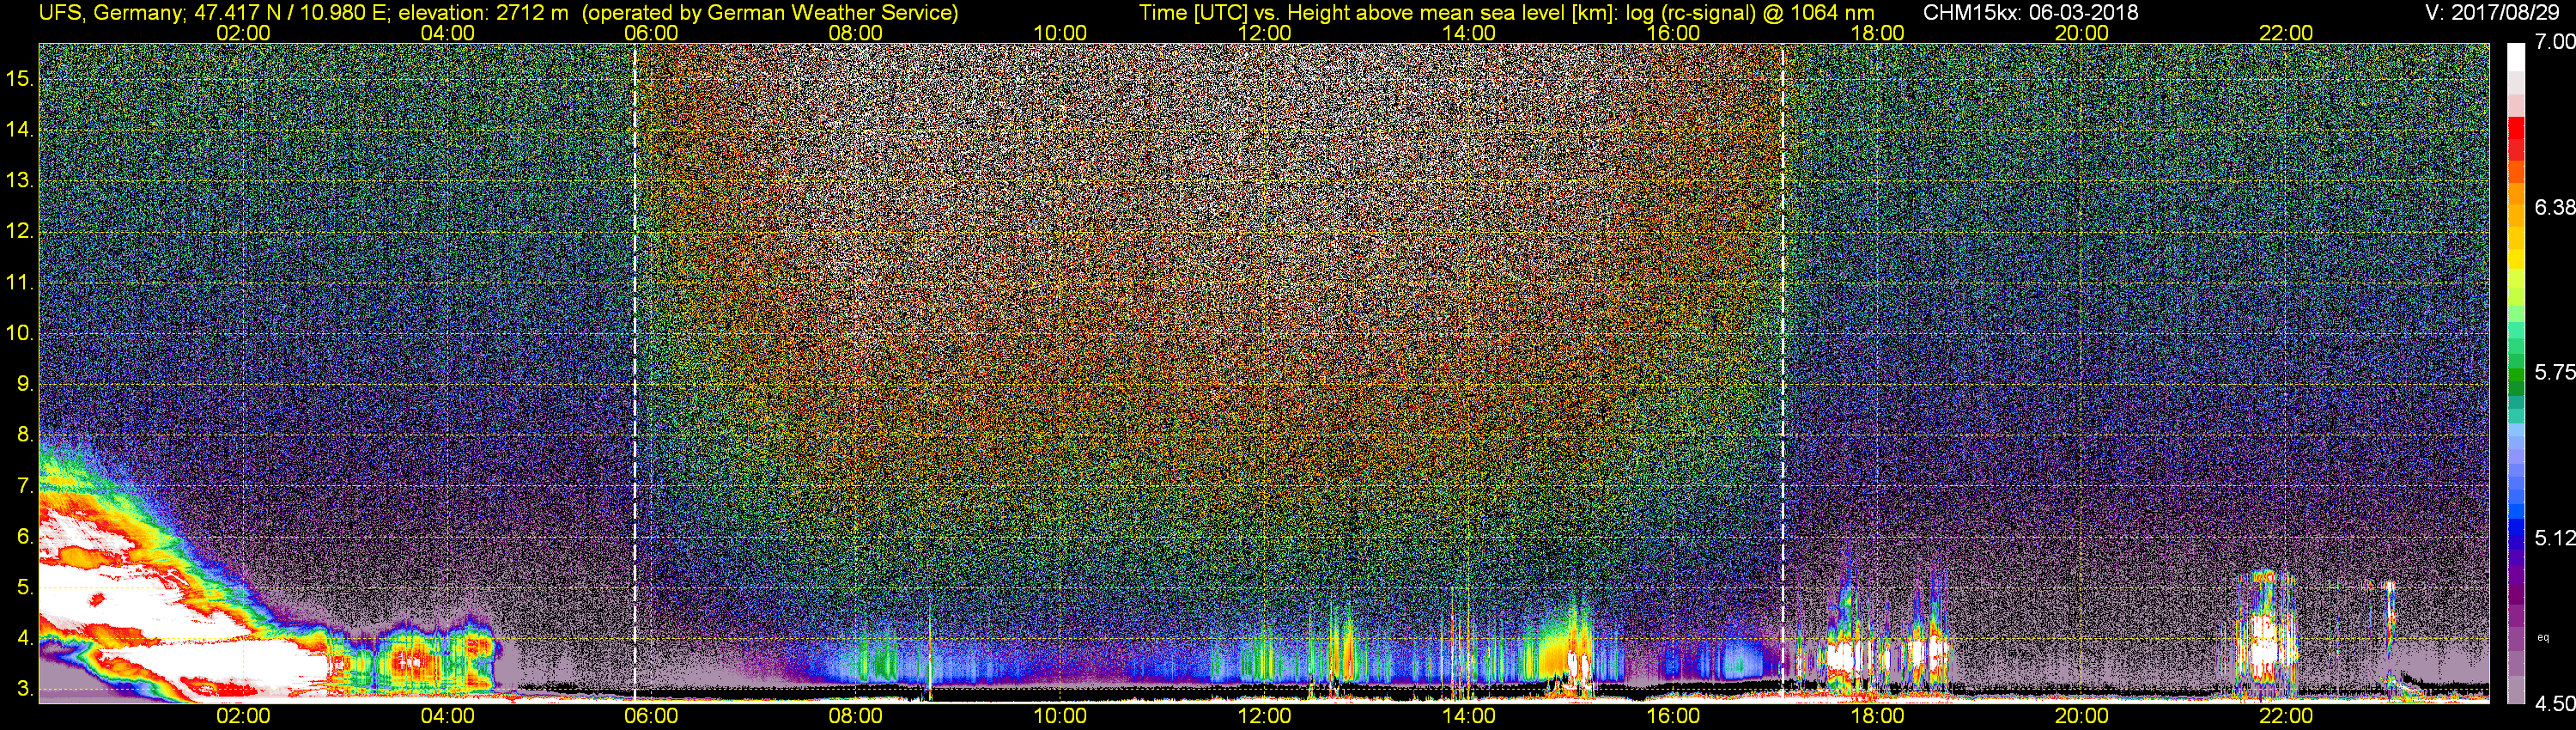Click the 10:00 label on top time axis

click(x=1060, y=33)
